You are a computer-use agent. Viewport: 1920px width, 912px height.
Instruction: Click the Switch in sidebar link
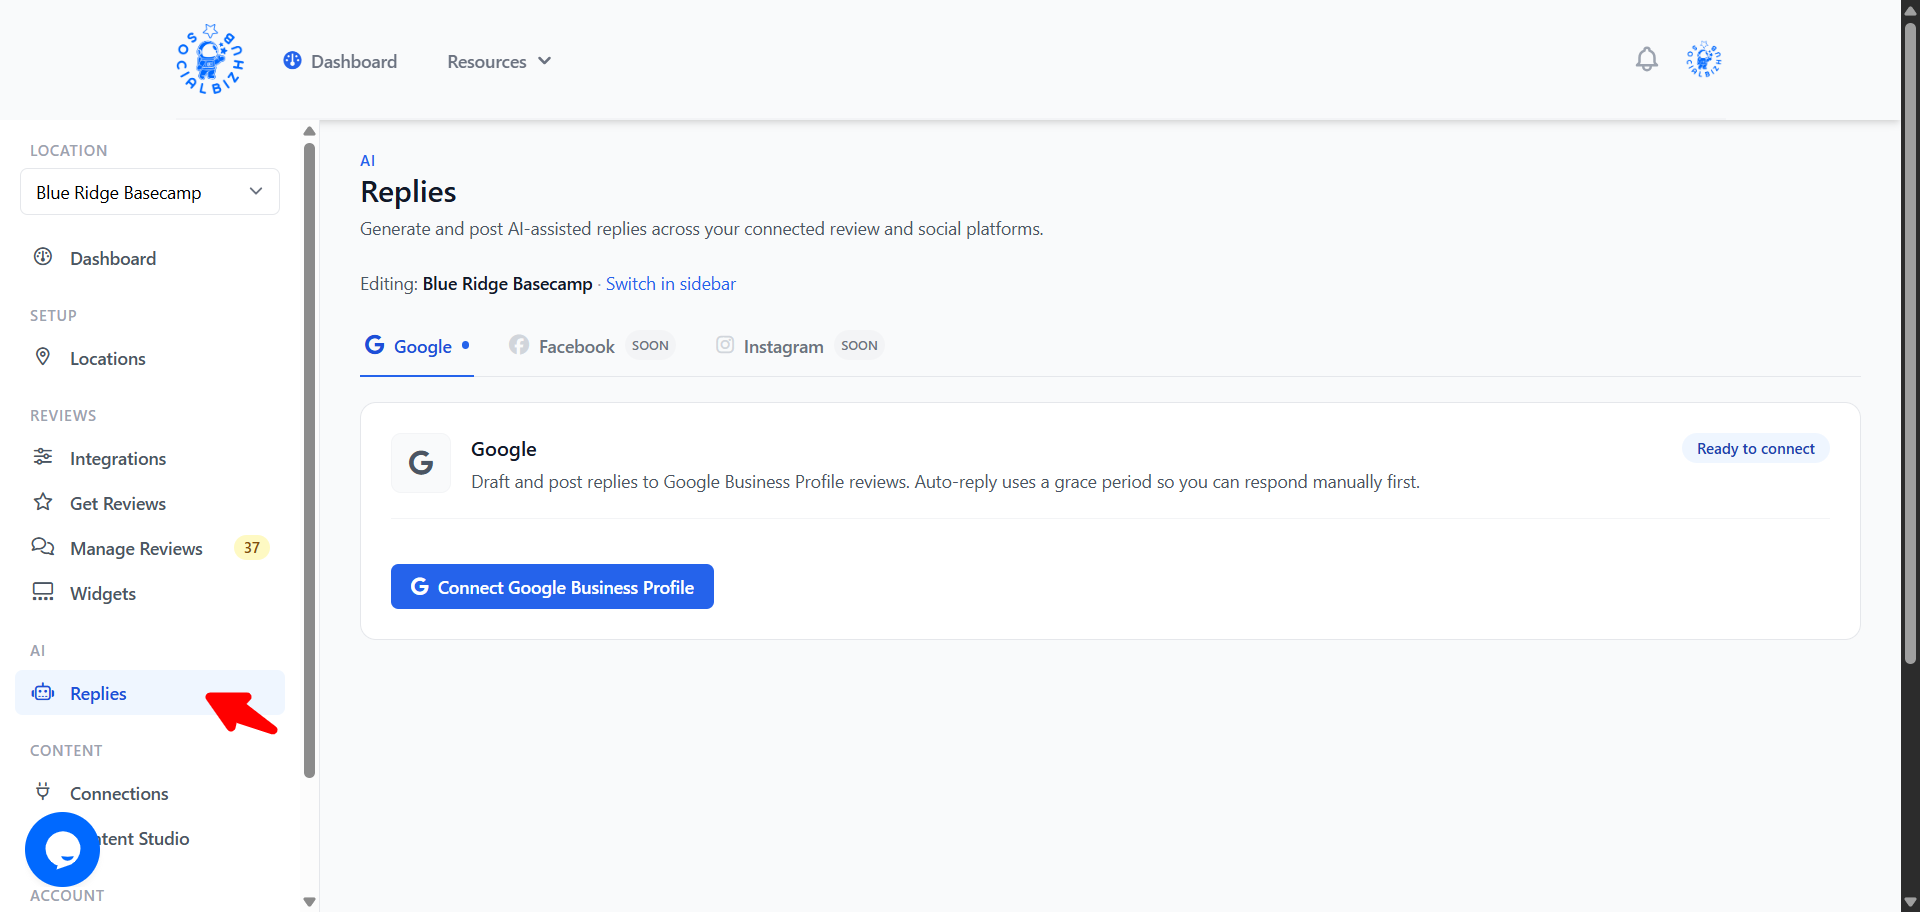[x=670, y=283]
